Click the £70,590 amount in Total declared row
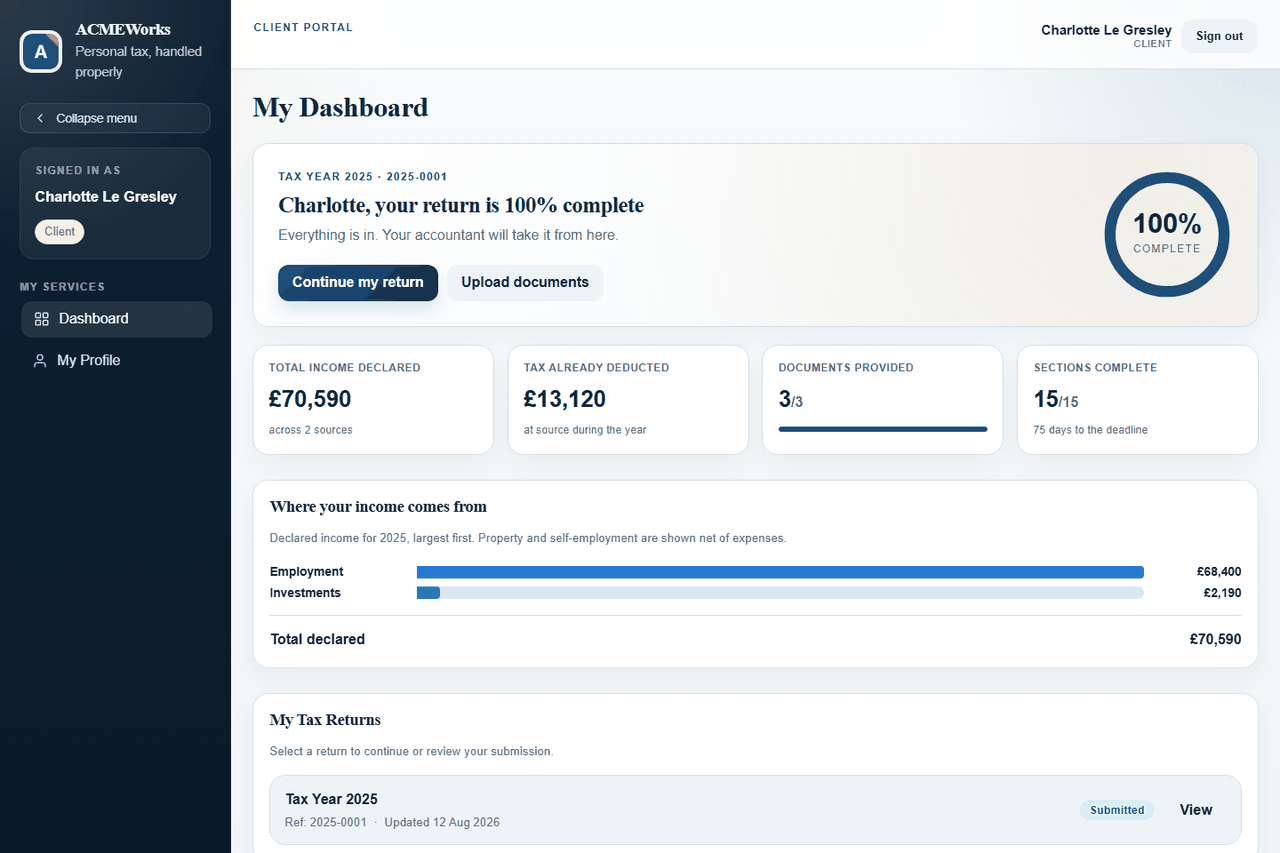This screenshot has height=853, width=1280. coord(1215,639)
